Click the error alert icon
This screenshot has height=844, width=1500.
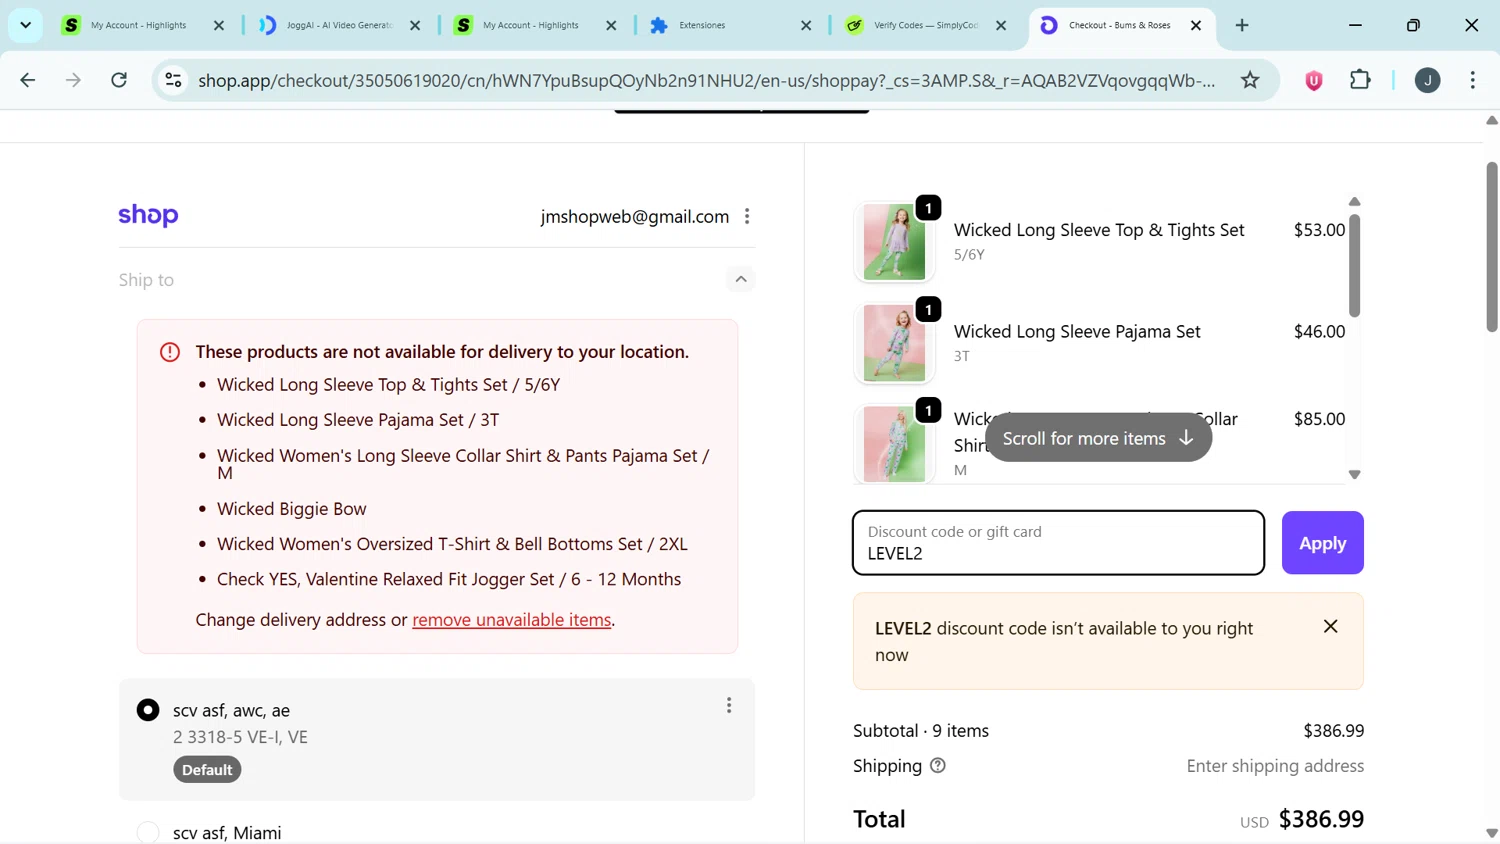(x=170, y=352)
